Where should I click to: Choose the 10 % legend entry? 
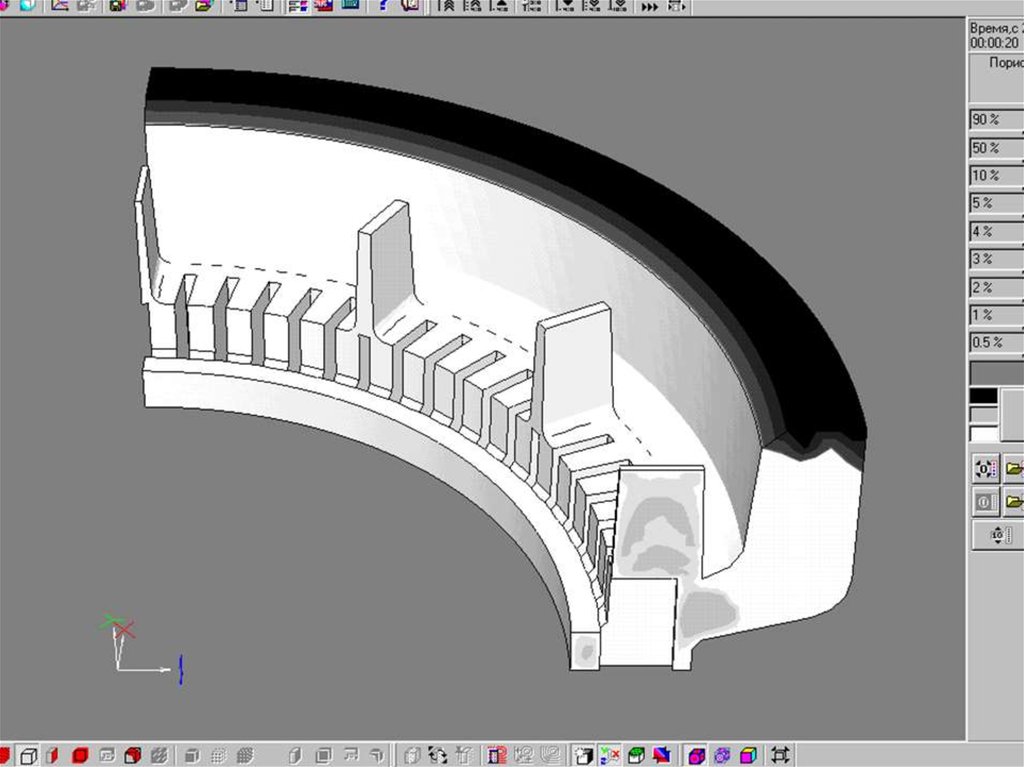click(x=995, y=176)
